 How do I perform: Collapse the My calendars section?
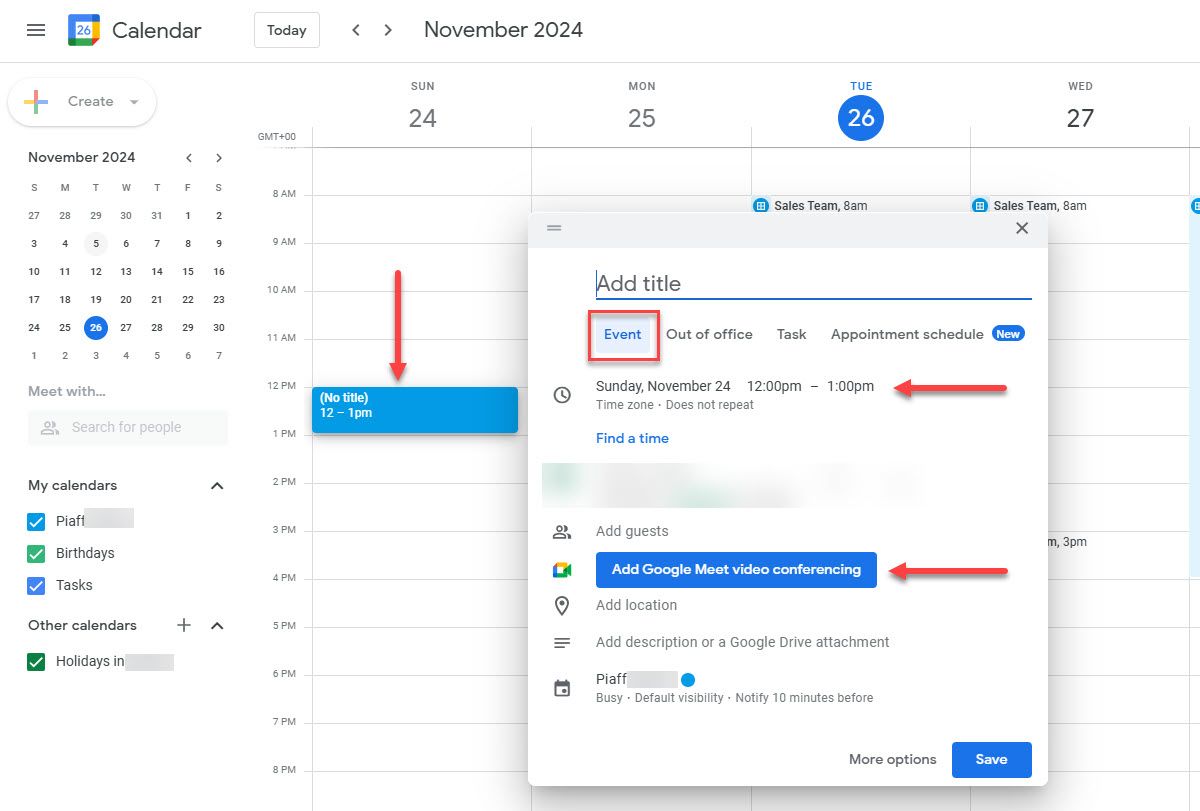click(x=216, y=485)
